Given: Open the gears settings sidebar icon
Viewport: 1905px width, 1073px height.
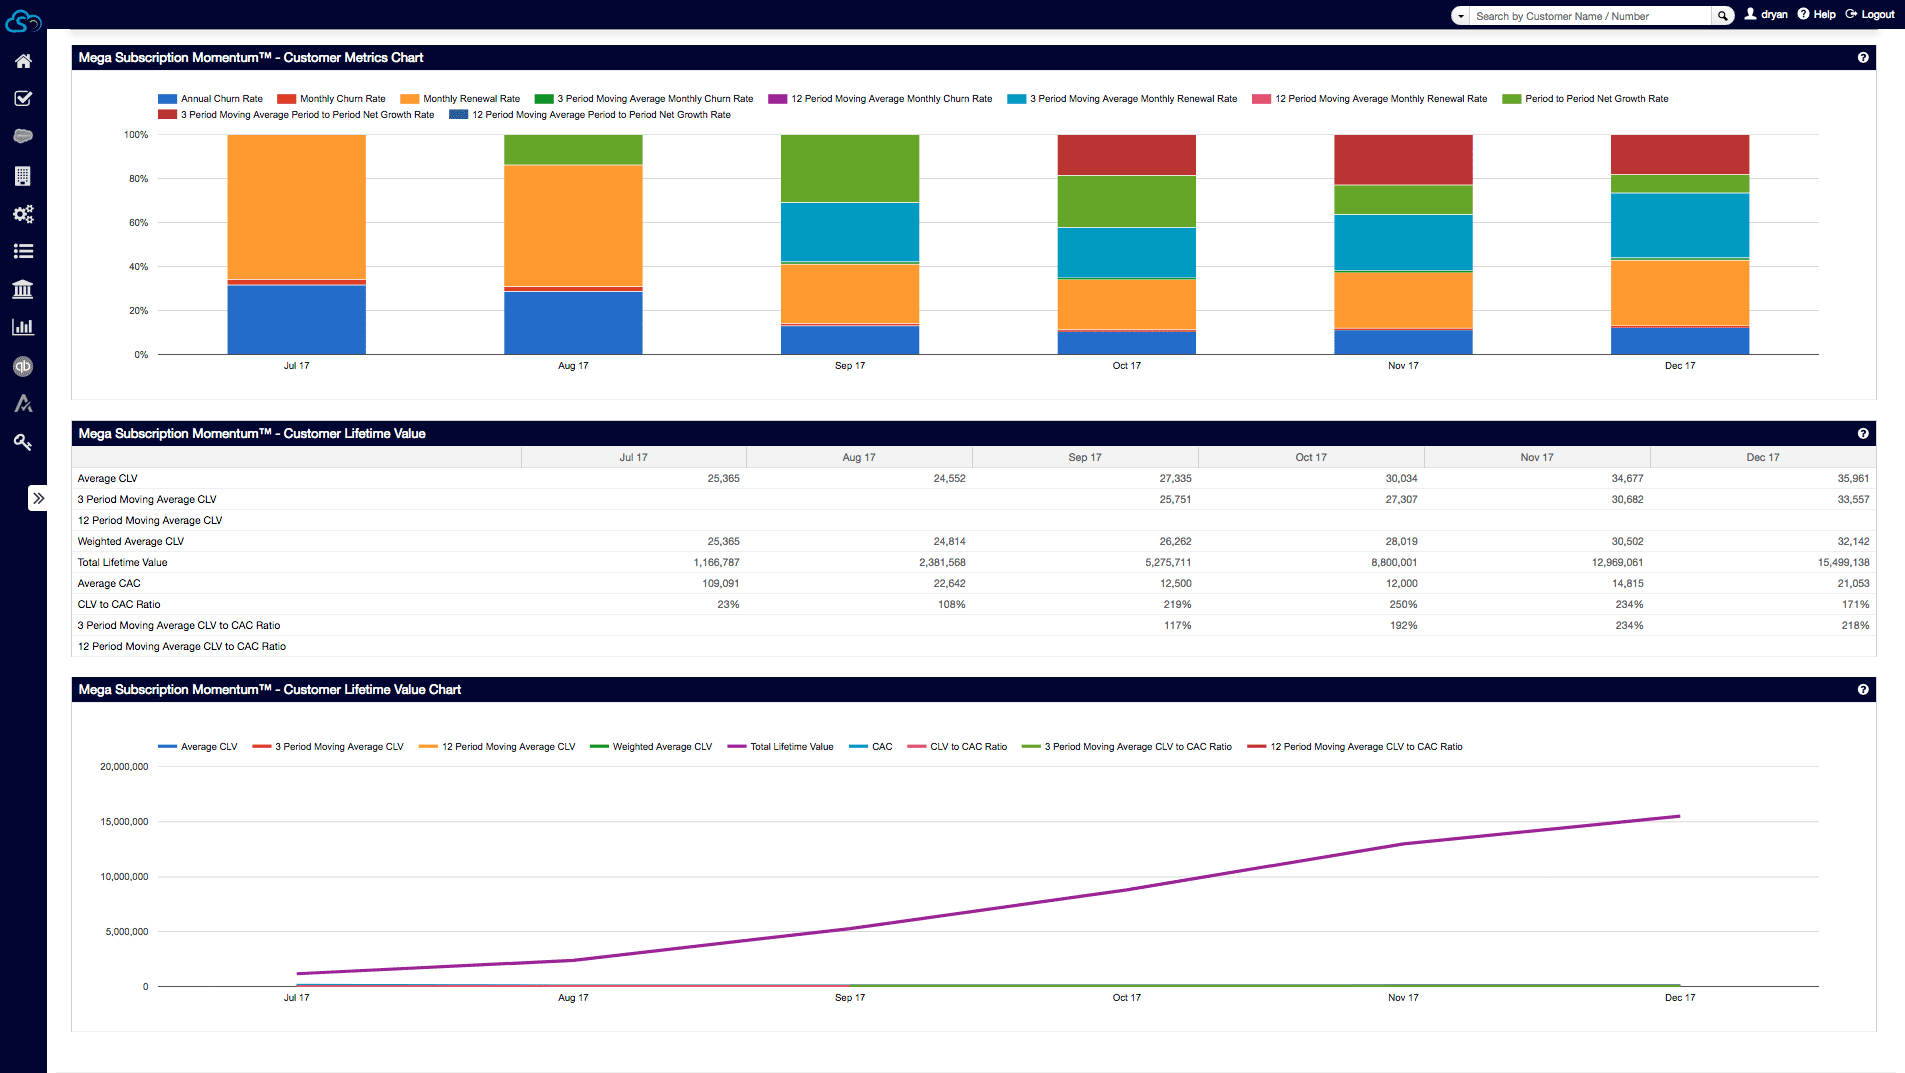Looking at the screenshot, I should 23,214.
